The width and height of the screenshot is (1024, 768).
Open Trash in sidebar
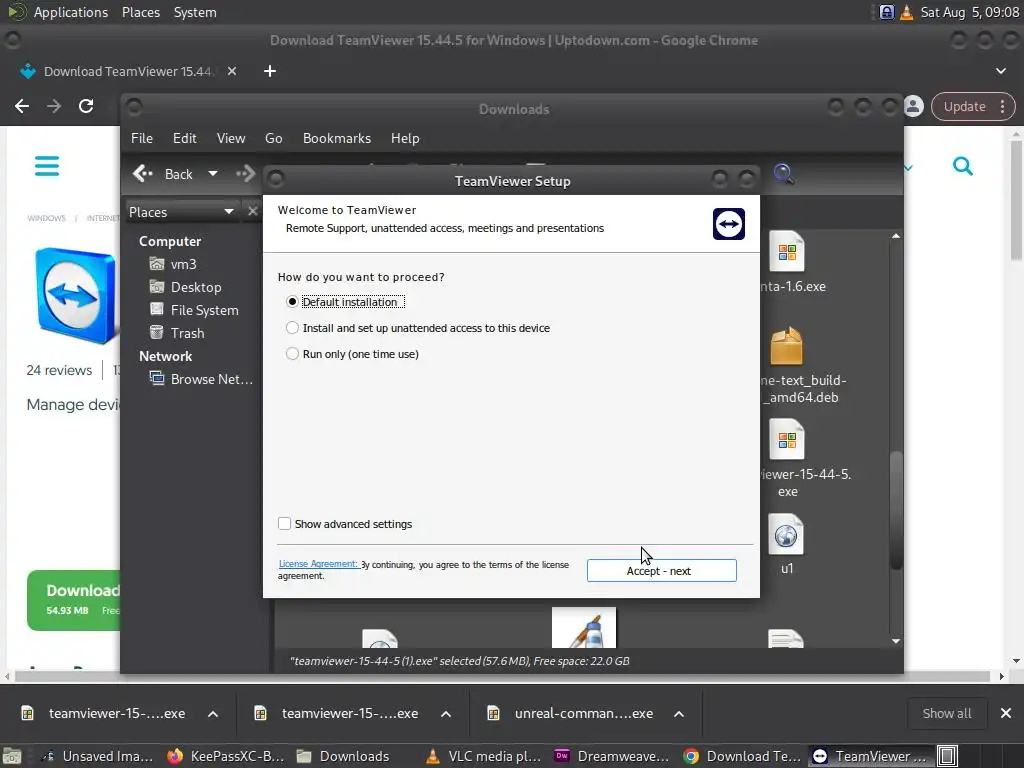click(x=177, y=333)
